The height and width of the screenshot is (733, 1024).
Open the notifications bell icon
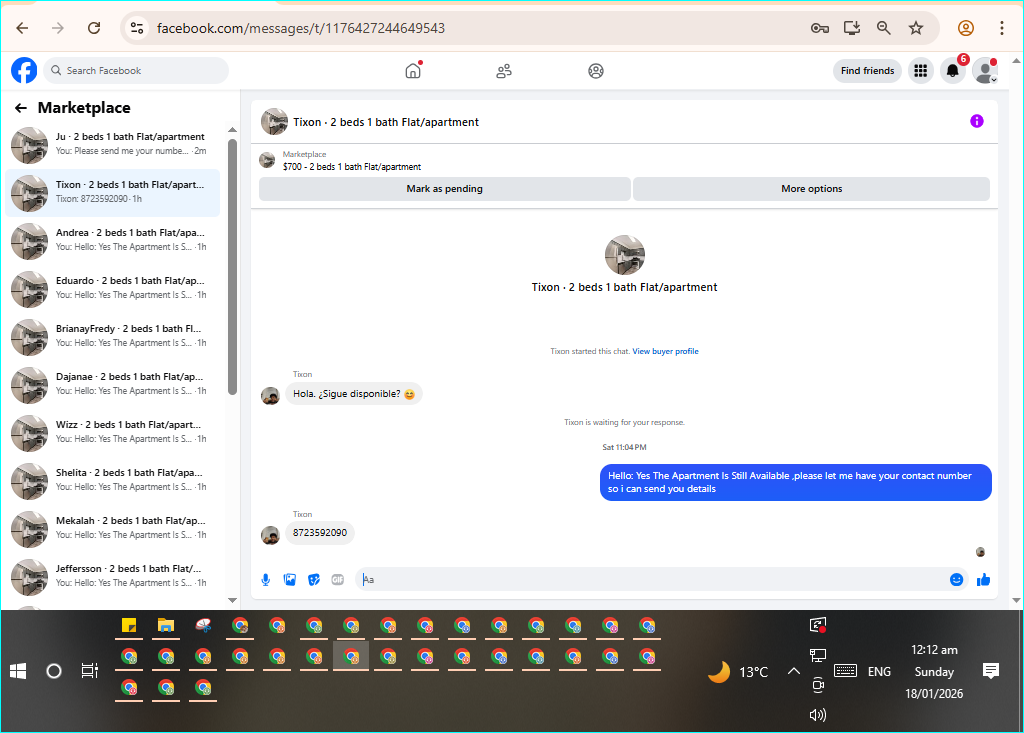click(953, 71)
